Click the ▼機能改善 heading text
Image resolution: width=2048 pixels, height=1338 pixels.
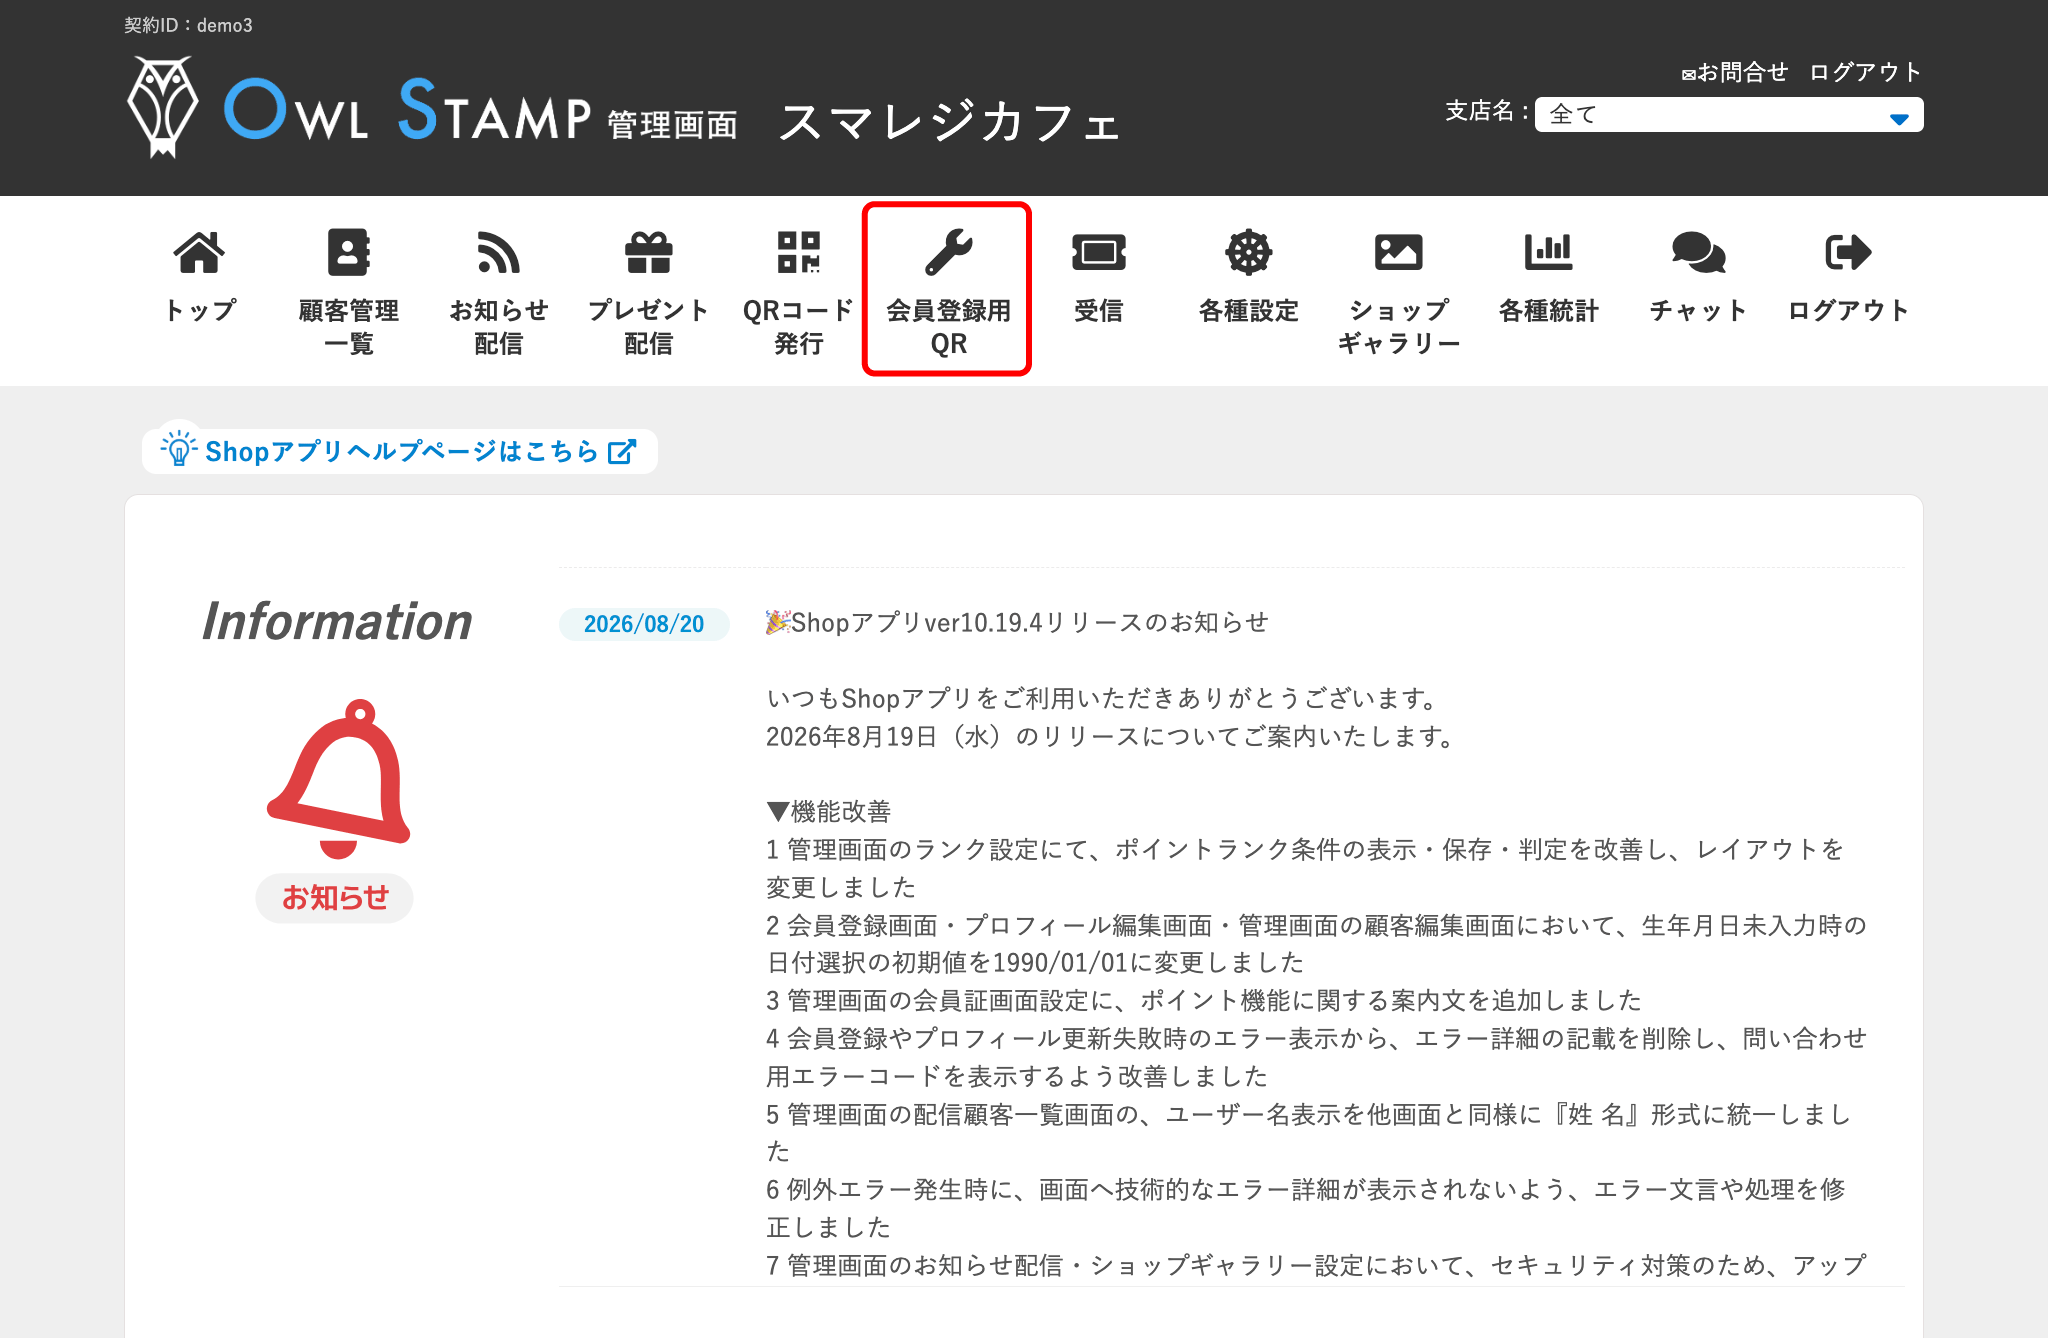pyautogui.click(x=828, y=811)
